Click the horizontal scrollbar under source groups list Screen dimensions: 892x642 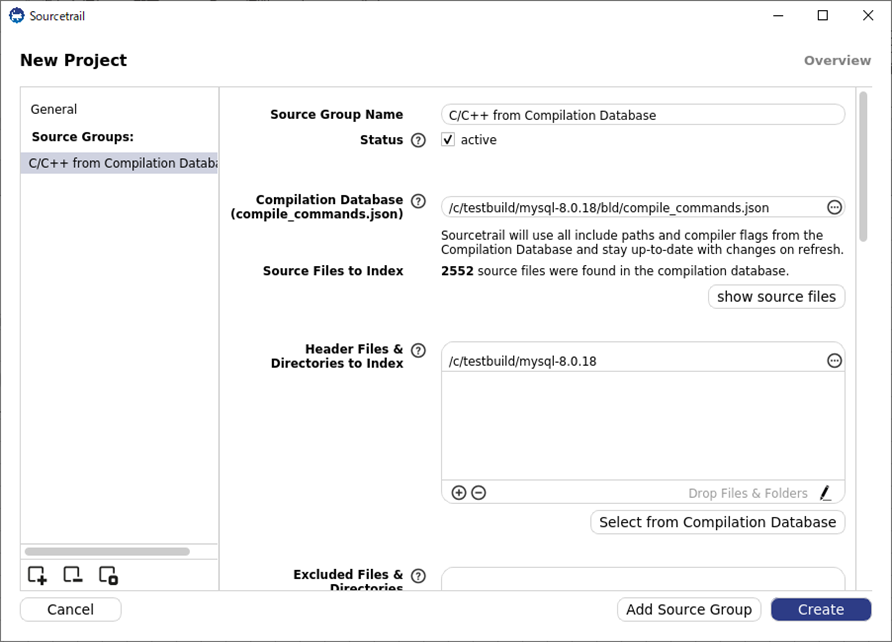click(x=107, y=552)
